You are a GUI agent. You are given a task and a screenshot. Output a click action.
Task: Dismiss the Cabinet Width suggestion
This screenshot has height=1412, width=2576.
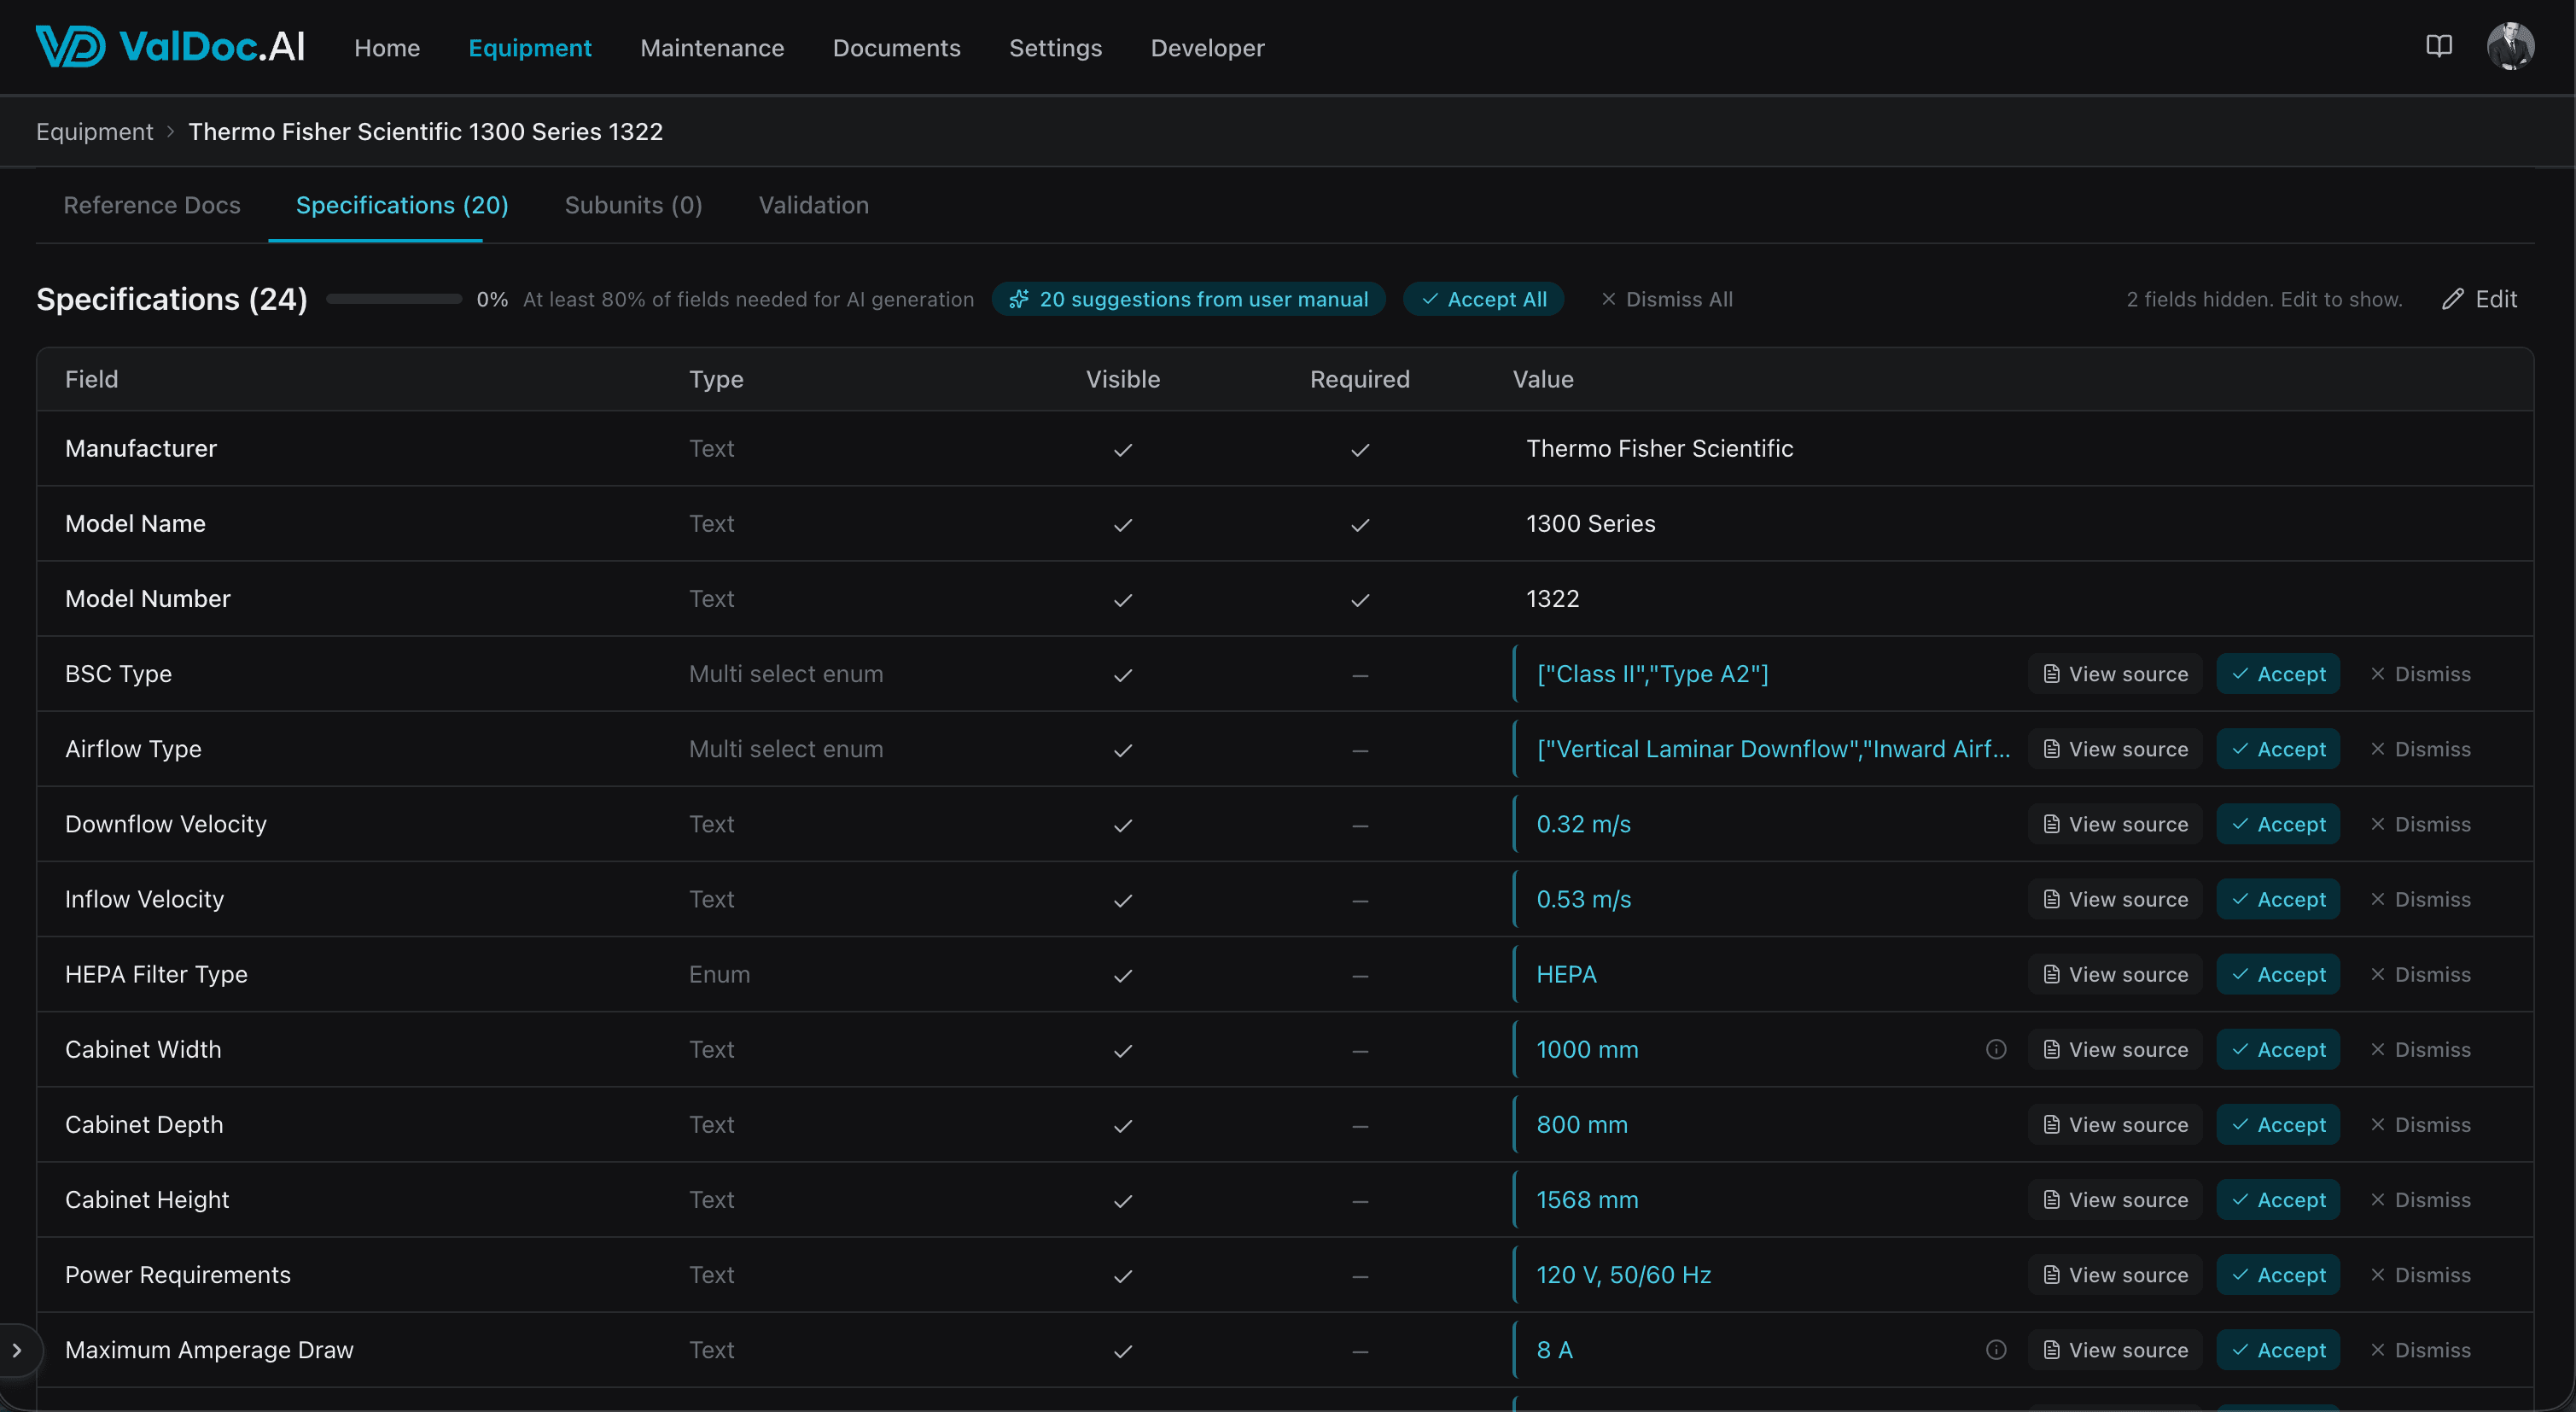2420,1049
